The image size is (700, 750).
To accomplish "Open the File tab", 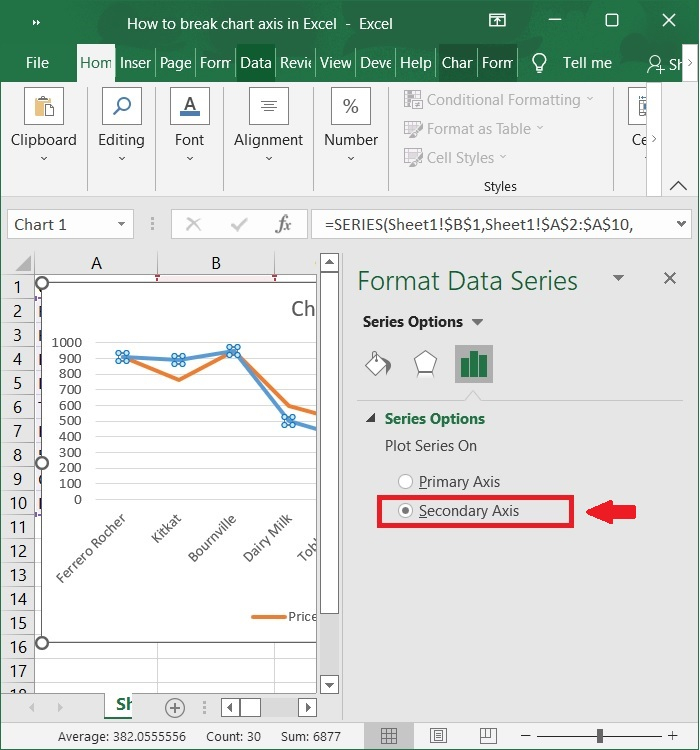I will point(37,63).
